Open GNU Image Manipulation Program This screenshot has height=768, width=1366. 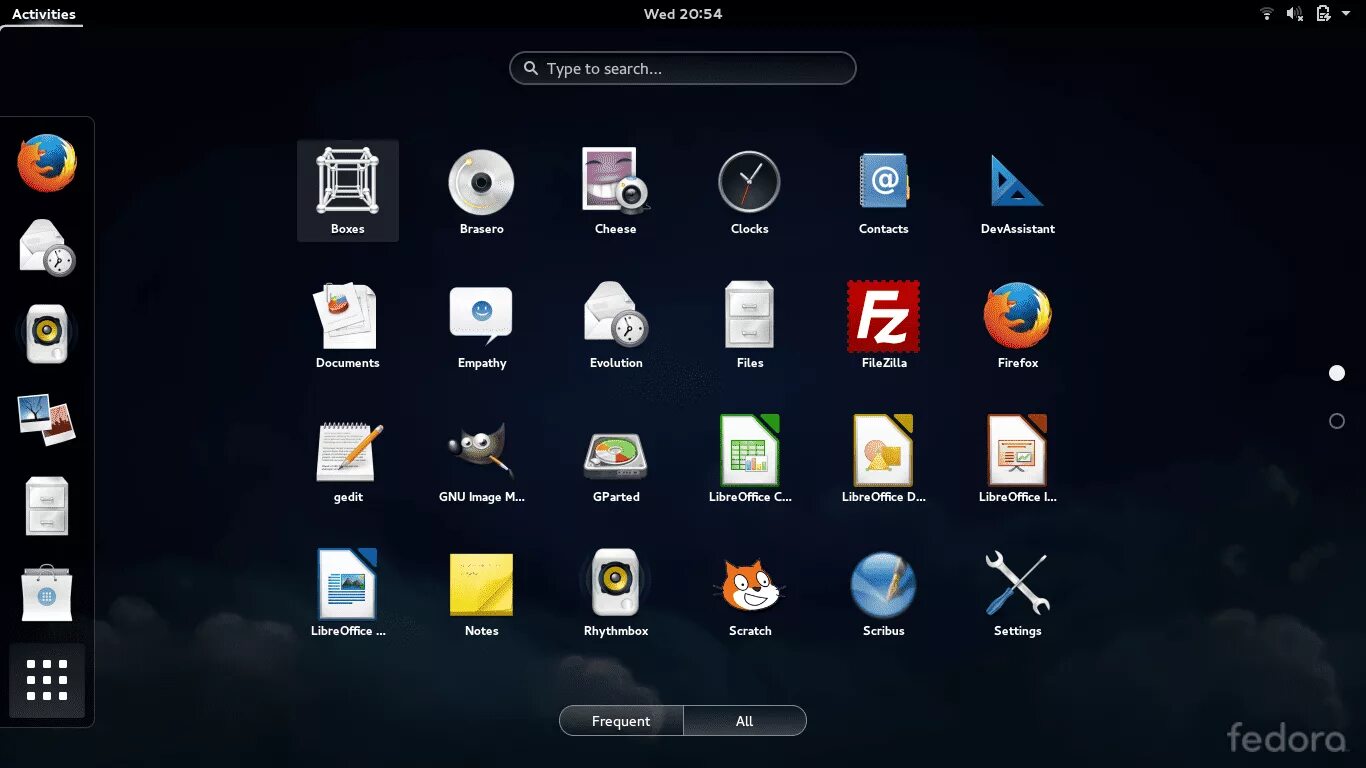coord(481,458)
